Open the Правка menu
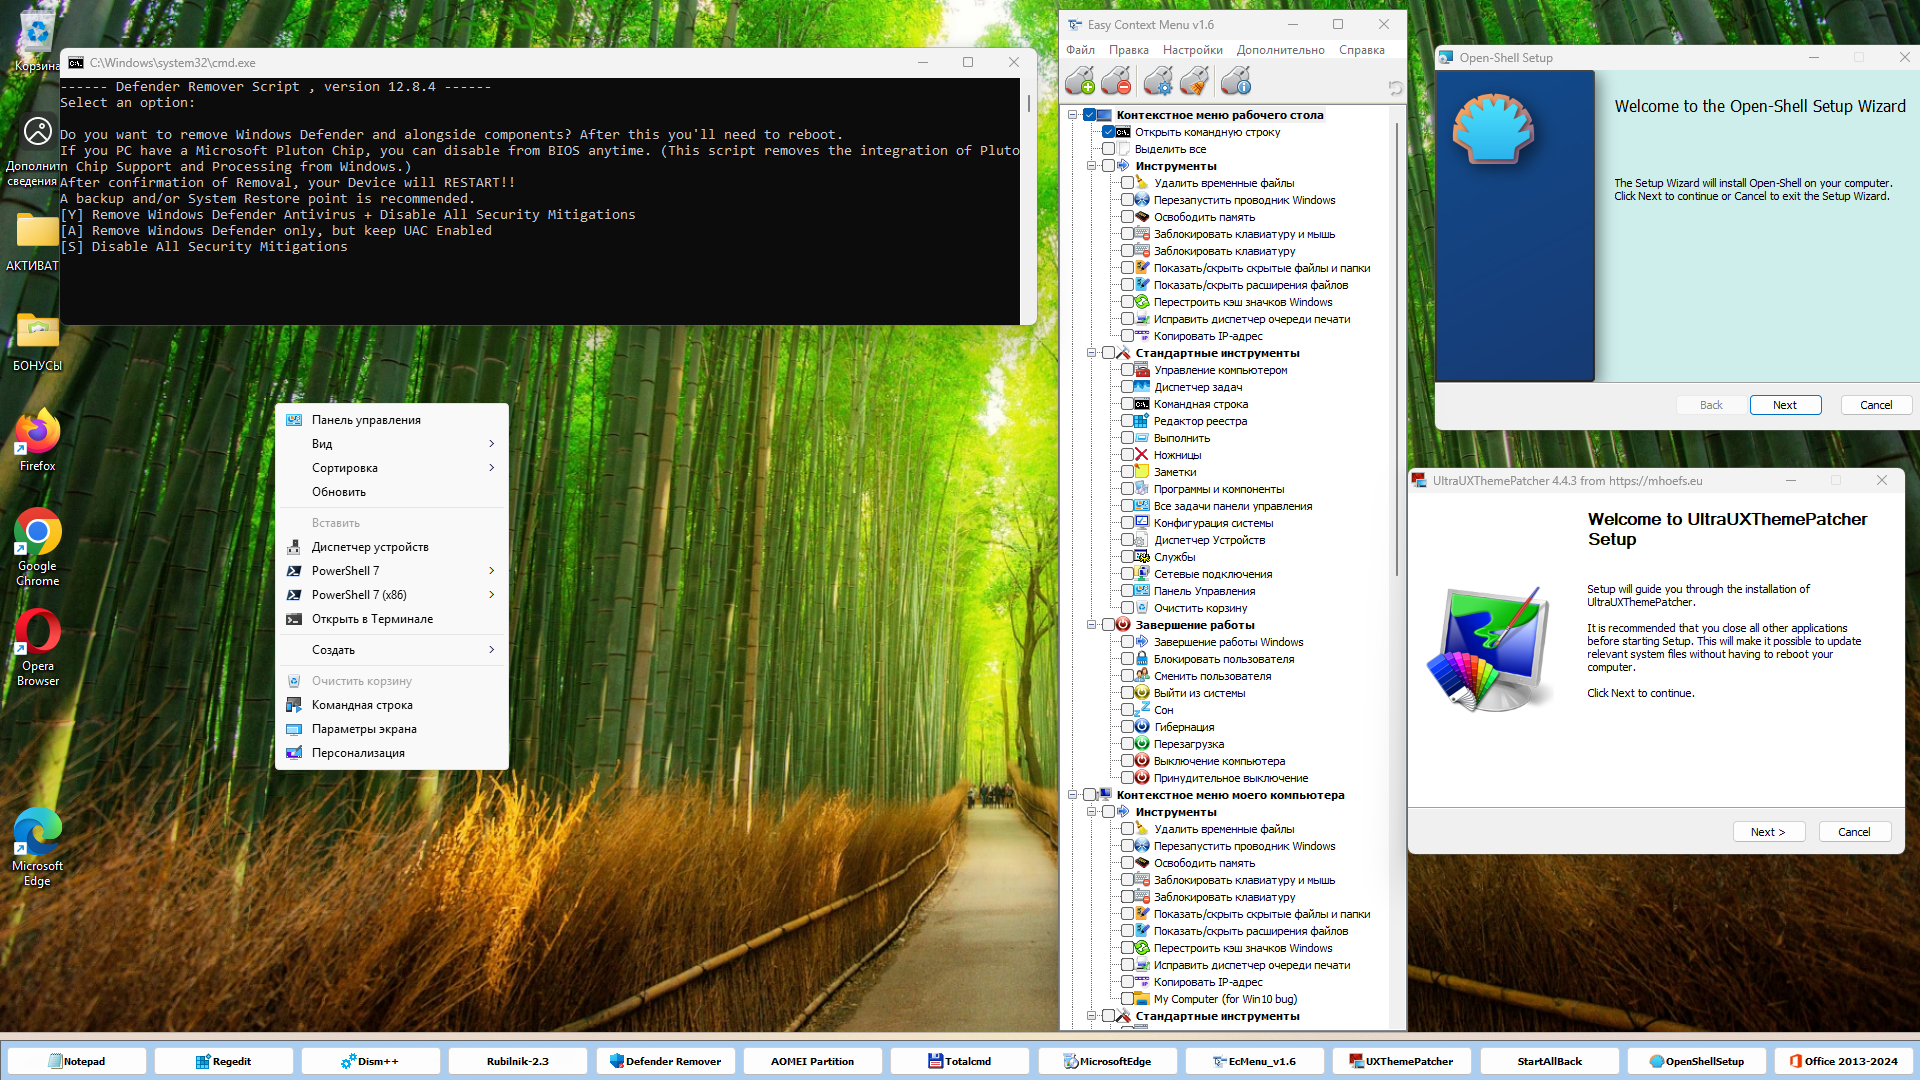This screenshot has height=1080, width=1920. click(x=1128, y=50)
